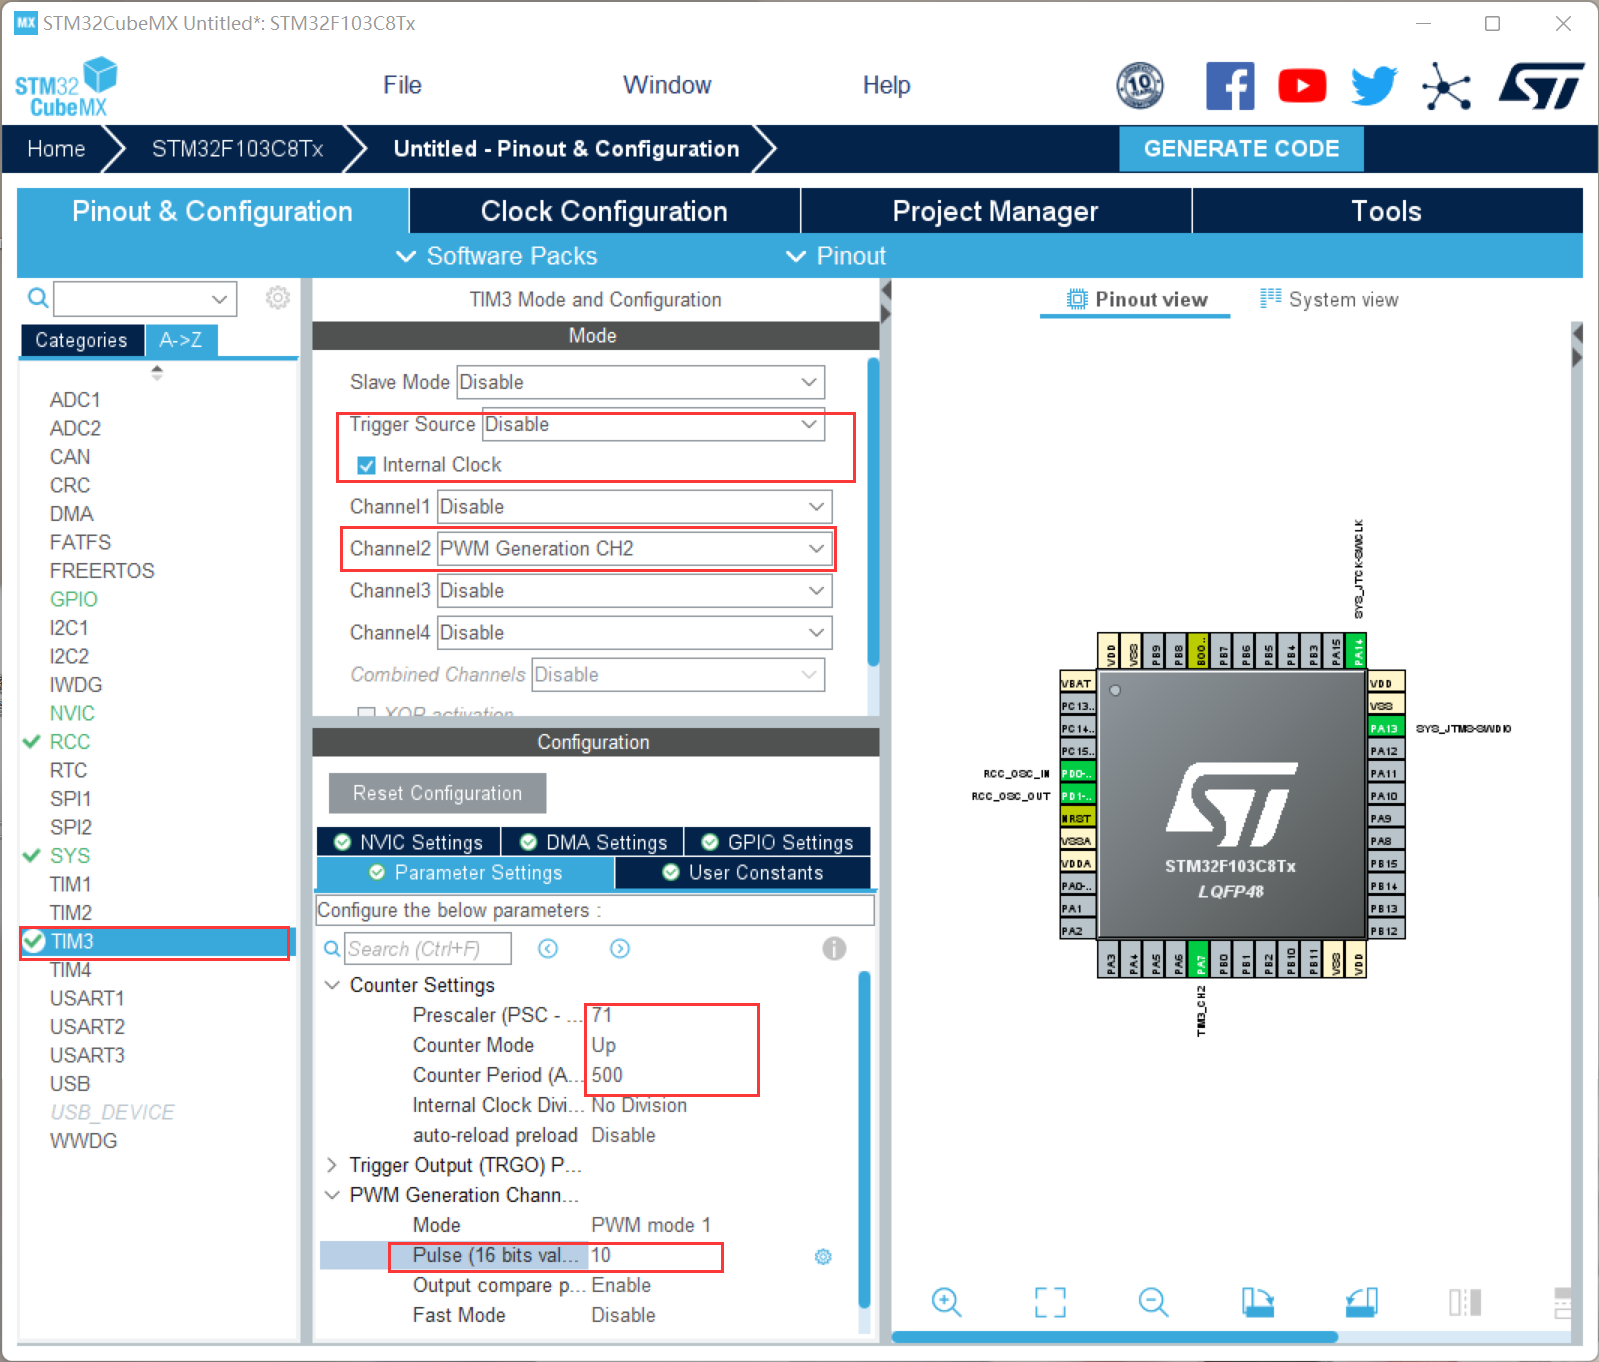Open the Slave Mode dropdown
Screen dimensions: 1599x1362
tap(640, 382)
